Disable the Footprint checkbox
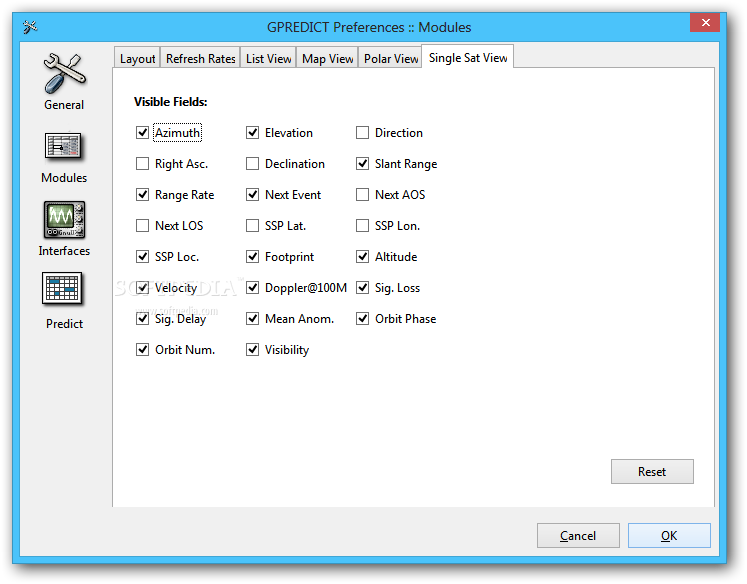 click(252, 256)
